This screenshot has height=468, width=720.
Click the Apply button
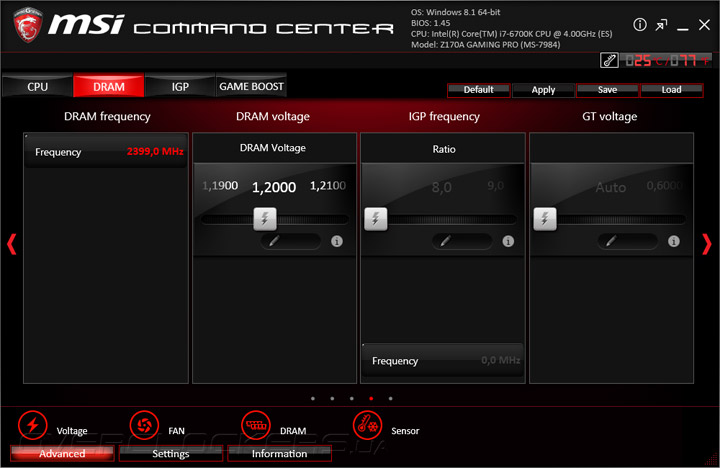pos(543,90)
